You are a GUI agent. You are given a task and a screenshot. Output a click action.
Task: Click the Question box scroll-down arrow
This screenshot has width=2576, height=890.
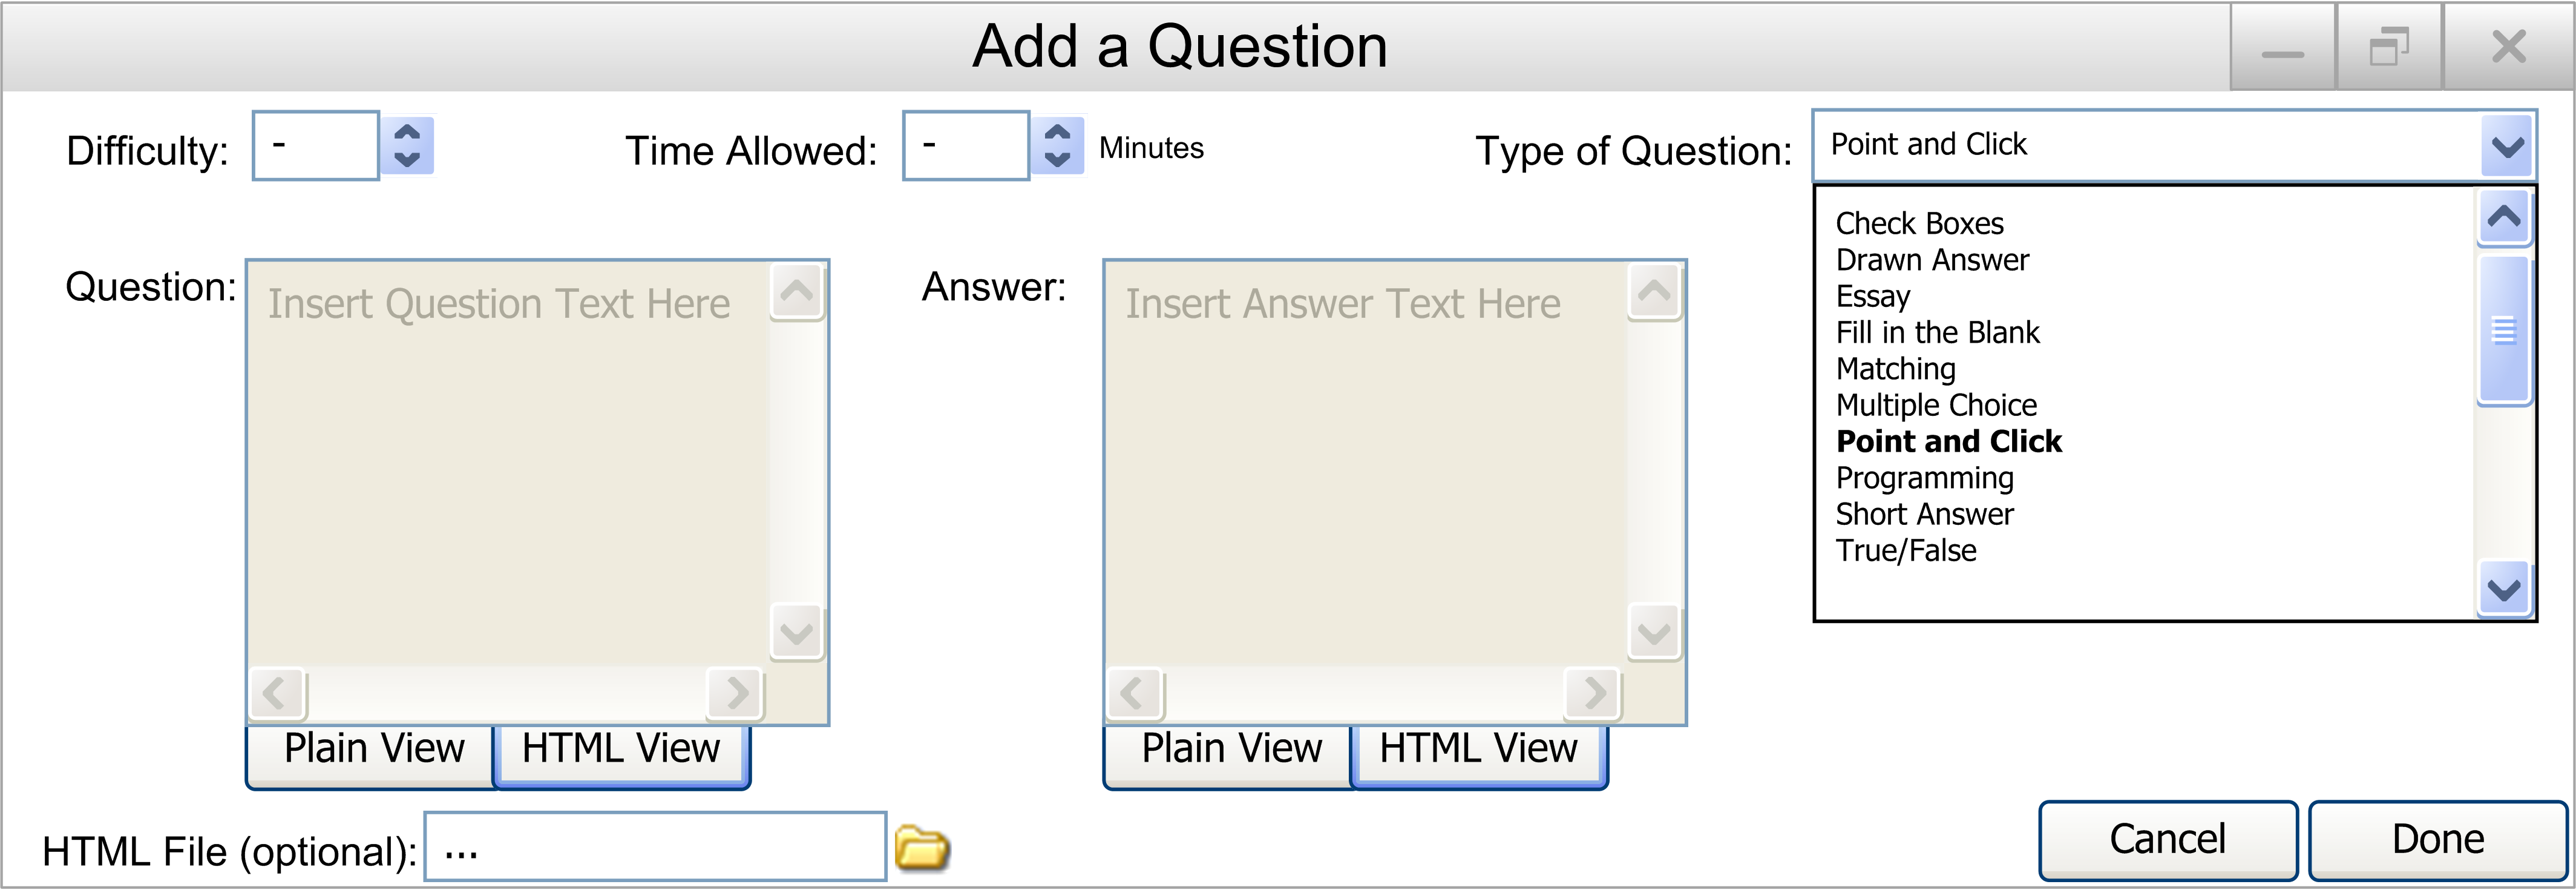coord(797,633)
